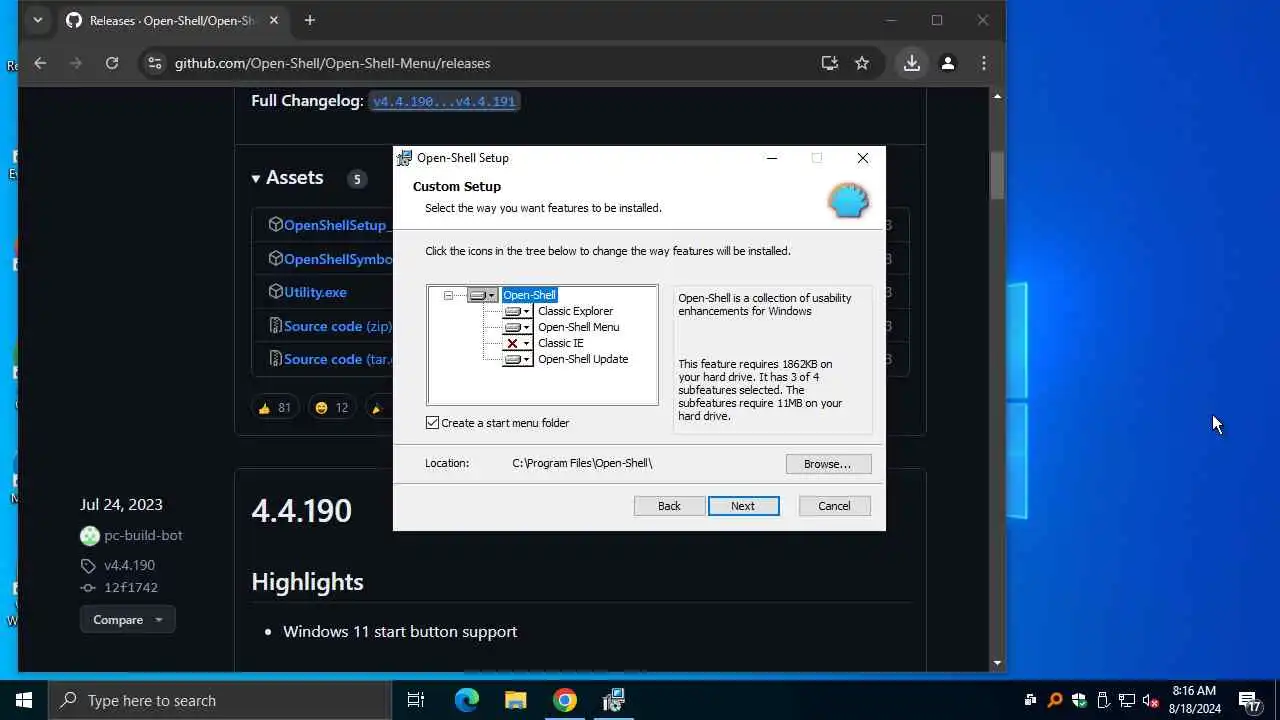Click the thumbs up reaction with 81
Screen dimensions: 1280x720
coord(274,407)
